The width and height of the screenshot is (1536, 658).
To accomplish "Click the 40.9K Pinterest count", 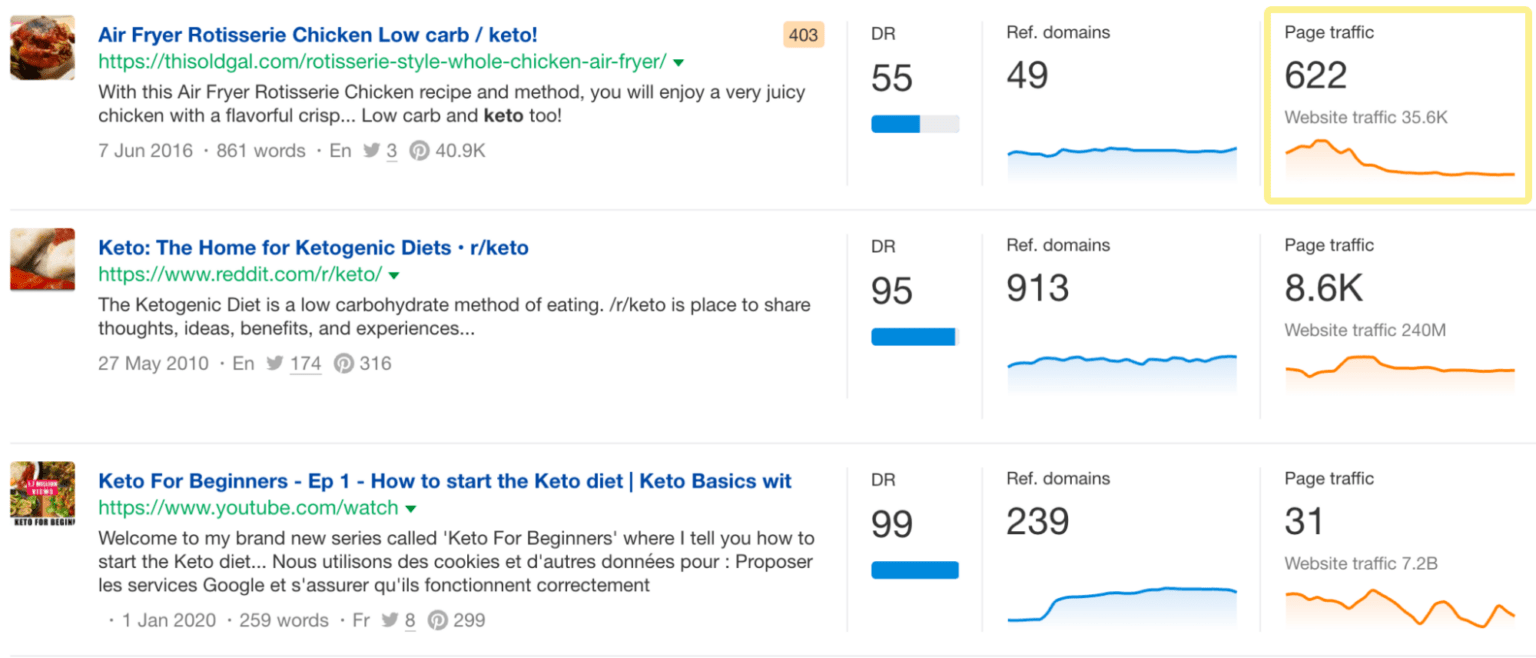I will (460, 150).
